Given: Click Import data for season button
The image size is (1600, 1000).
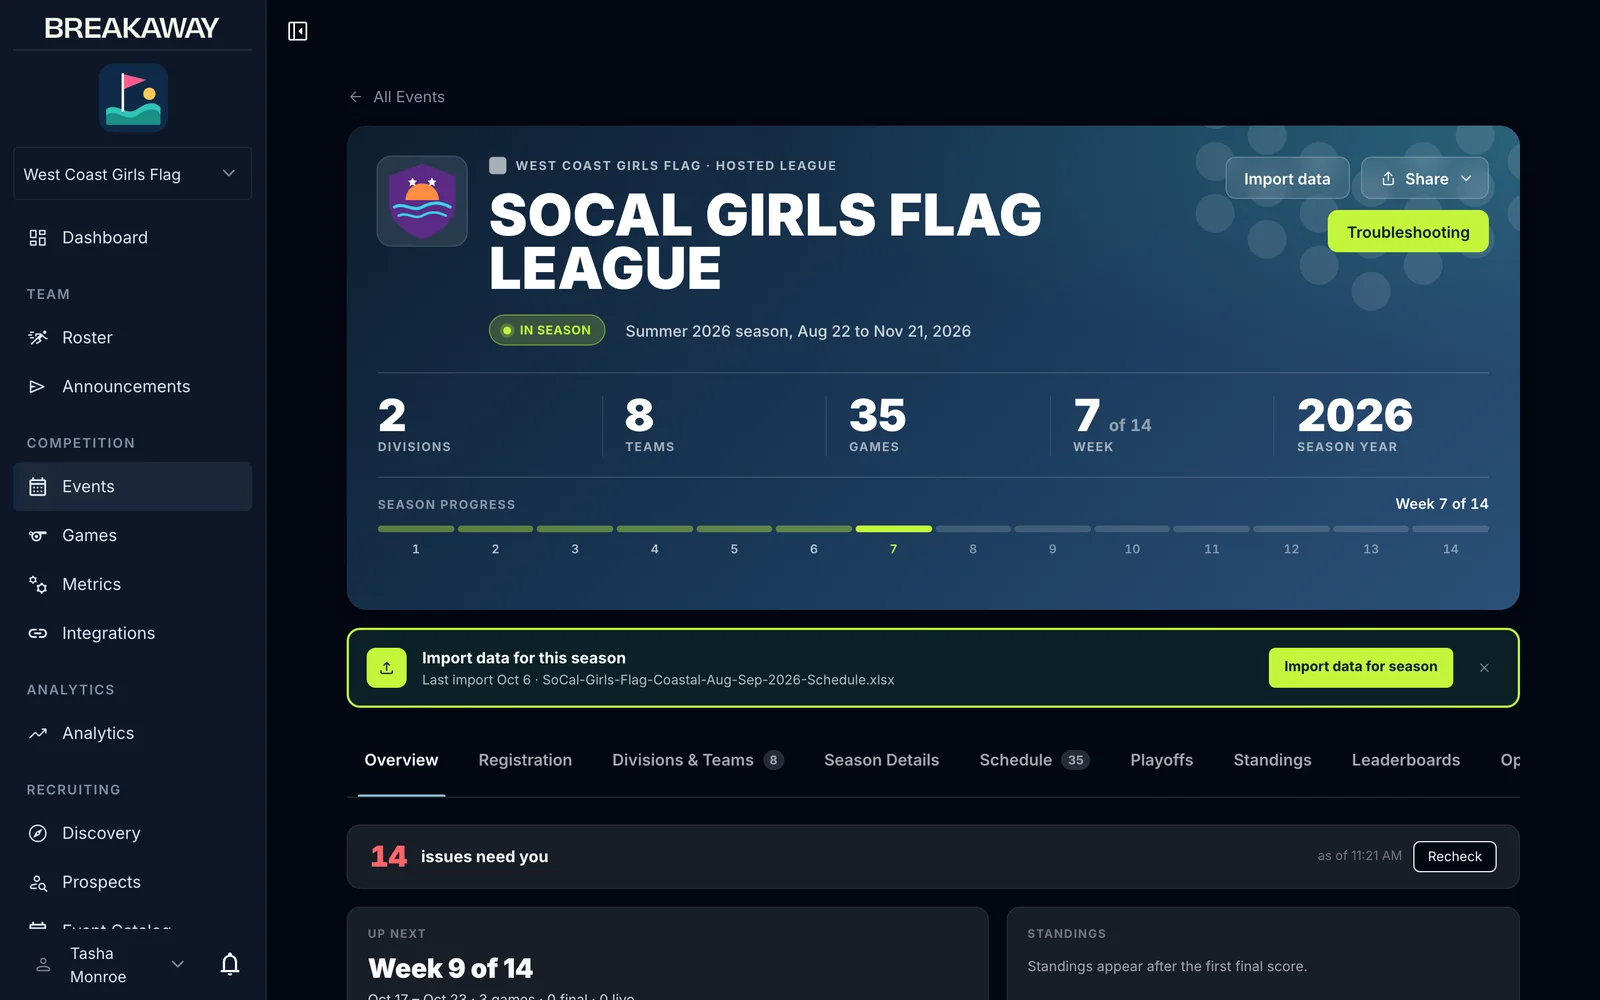Looking at the screenshot, I should (1360, 667).
